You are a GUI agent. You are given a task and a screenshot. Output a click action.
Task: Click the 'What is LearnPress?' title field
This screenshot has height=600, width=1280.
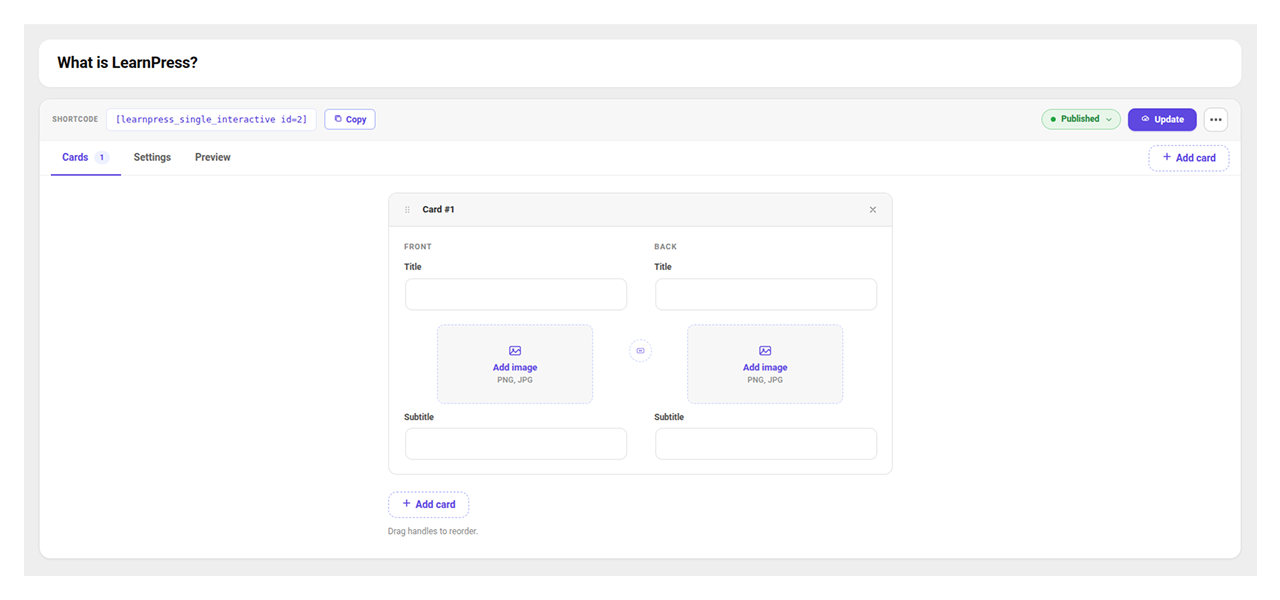(x=640, y=63)
